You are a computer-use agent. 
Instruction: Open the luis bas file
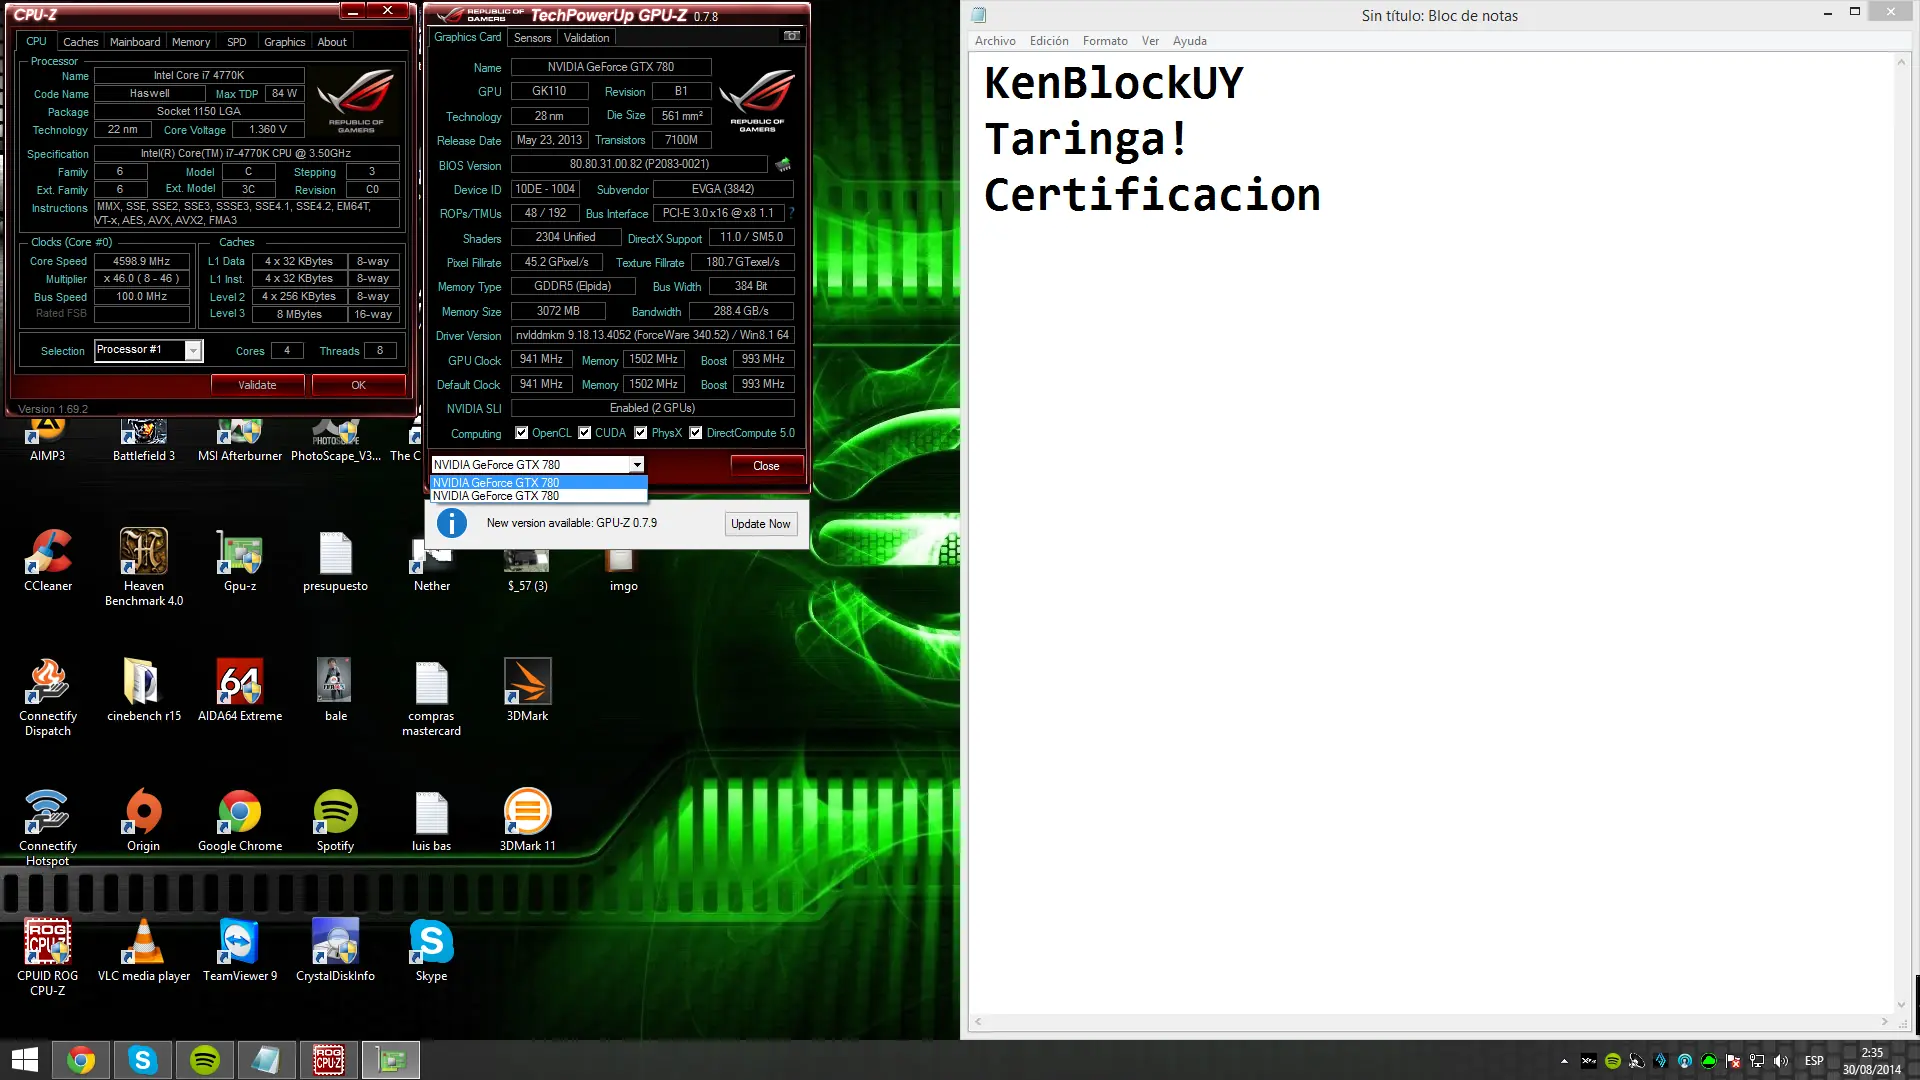point(432,820)
